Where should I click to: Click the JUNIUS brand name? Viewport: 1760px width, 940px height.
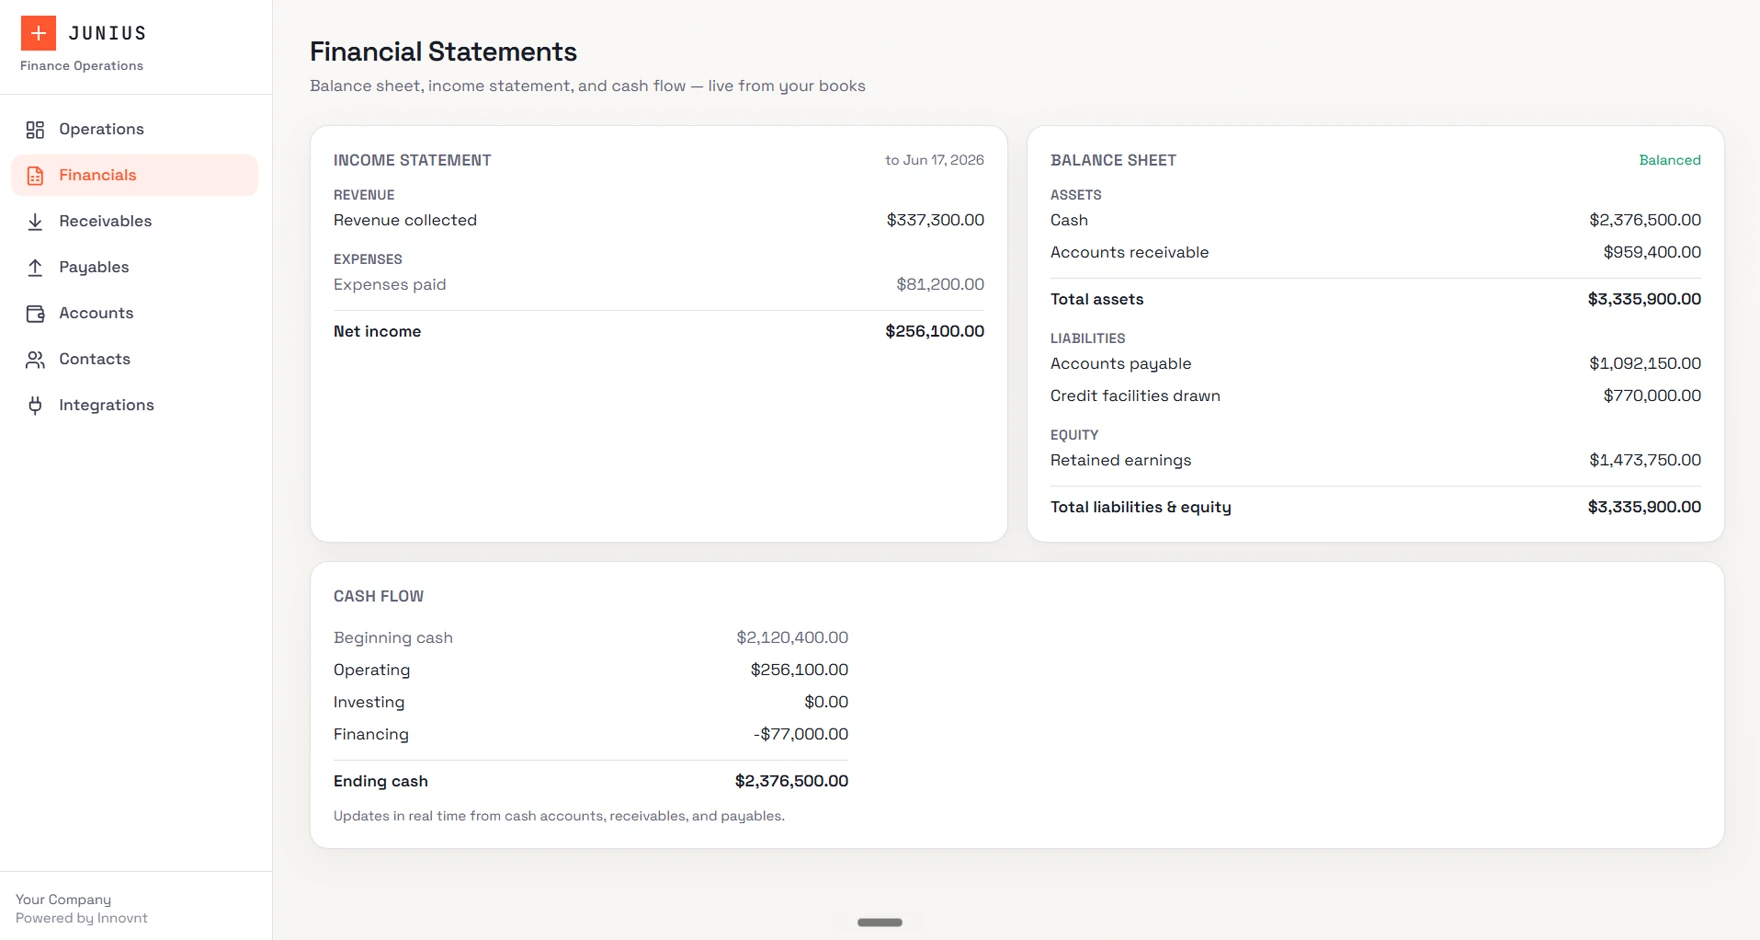107,33
